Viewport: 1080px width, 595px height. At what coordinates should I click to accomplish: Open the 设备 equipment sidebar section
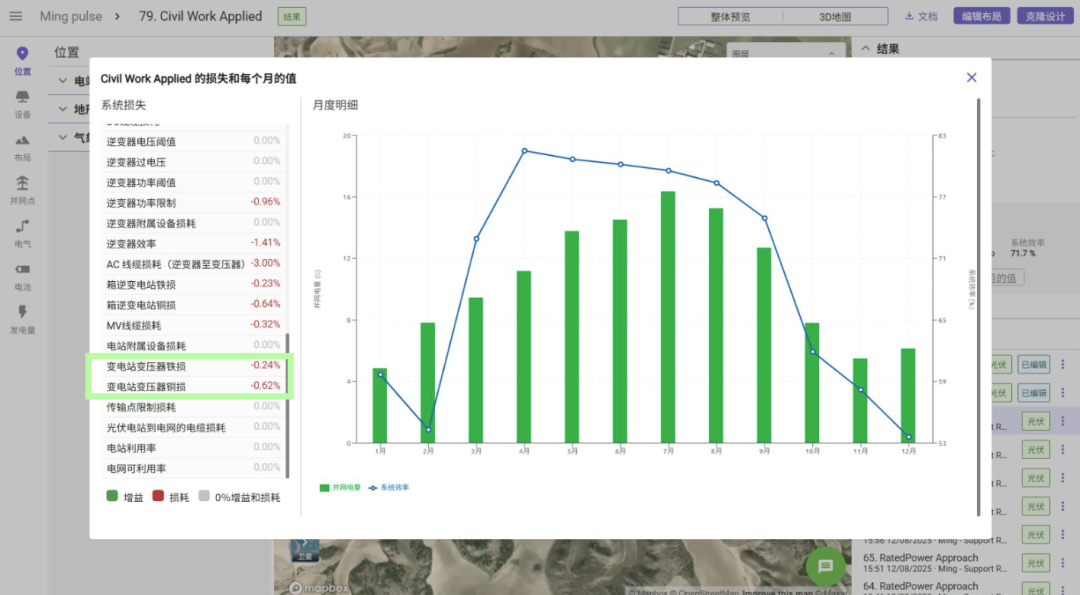tap(22, 103)
